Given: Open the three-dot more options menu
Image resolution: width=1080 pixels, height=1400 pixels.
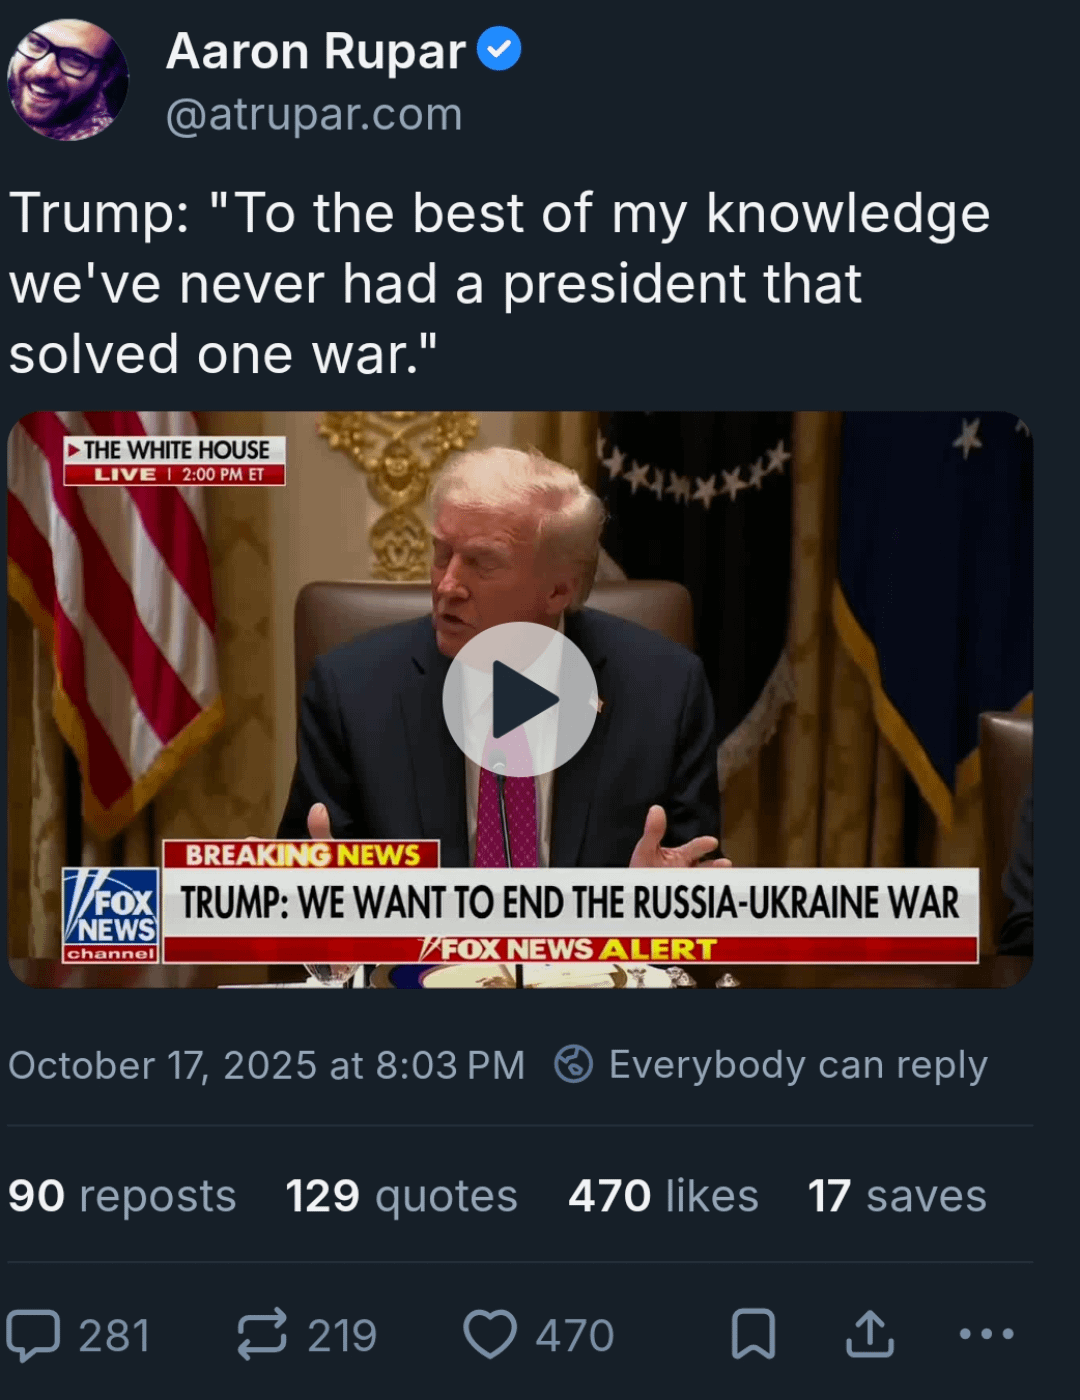Looking at the screenshot, I should [x=986, y=1334].
